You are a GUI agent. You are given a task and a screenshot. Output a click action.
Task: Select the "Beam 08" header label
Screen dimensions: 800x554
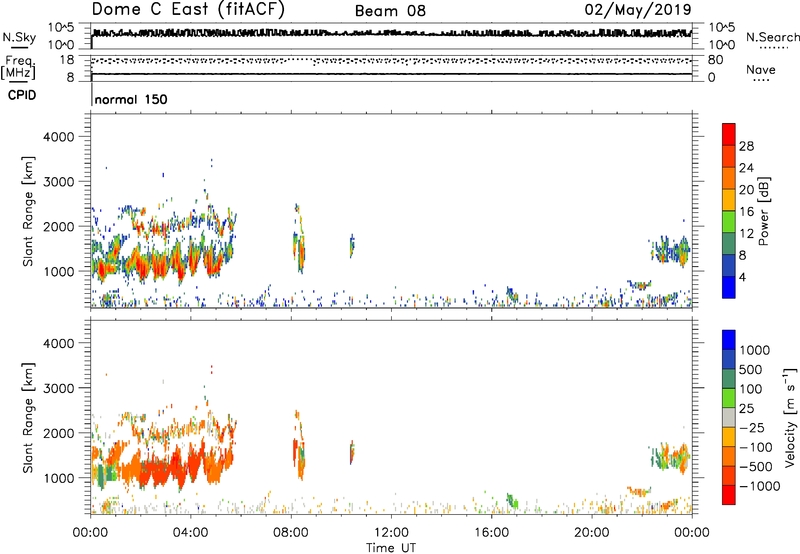[390, 11]
